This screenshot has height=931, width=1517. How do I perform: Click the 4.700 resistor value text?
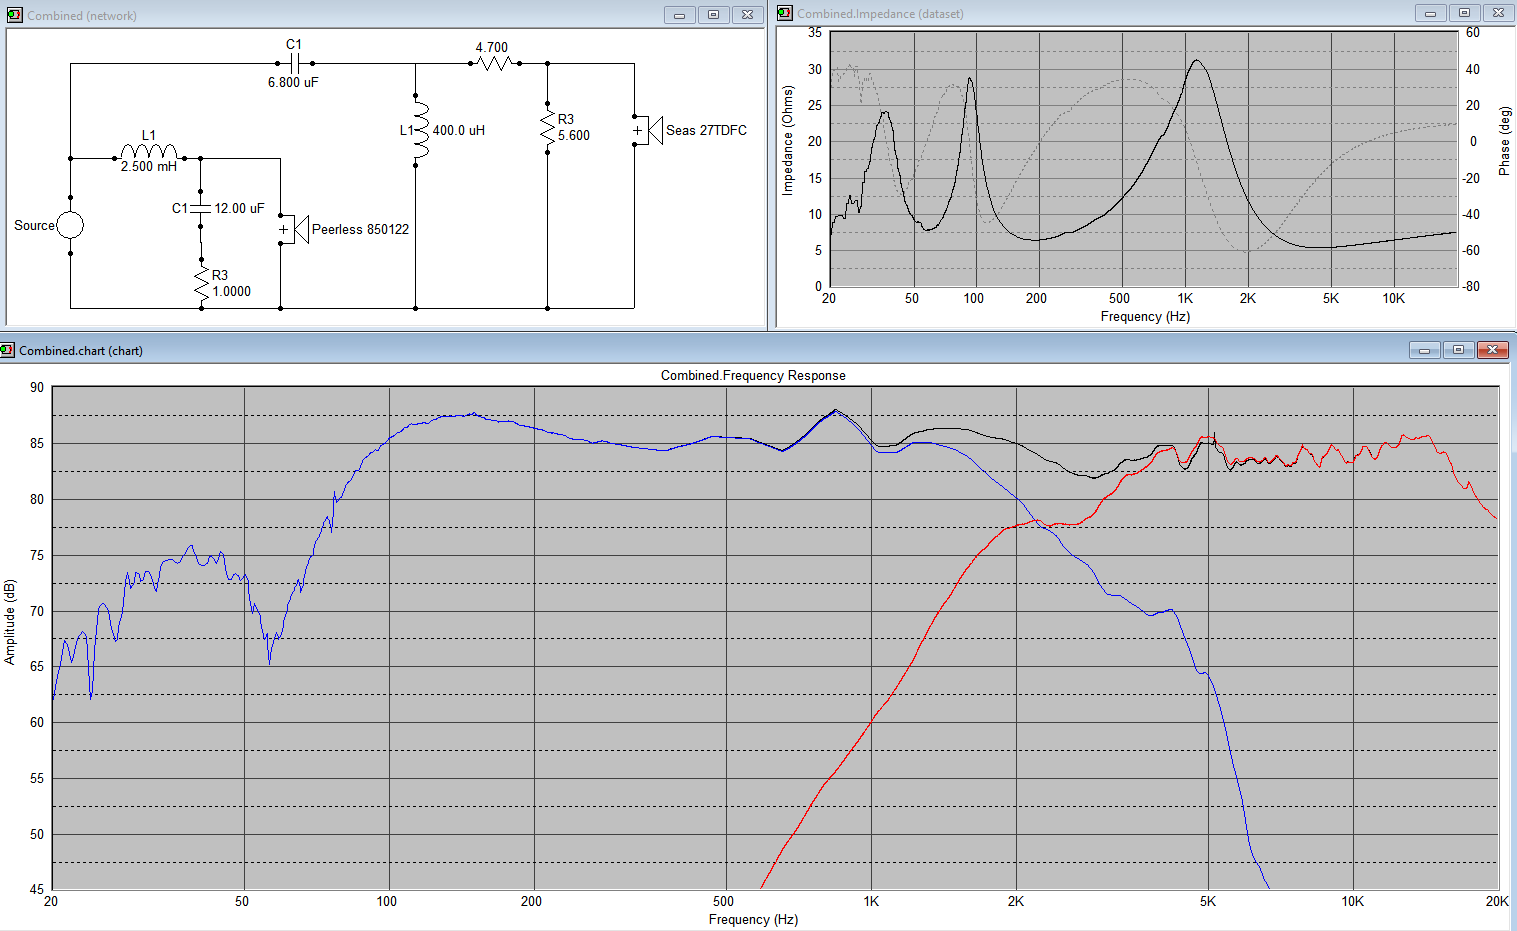click(x=492, y=47)
